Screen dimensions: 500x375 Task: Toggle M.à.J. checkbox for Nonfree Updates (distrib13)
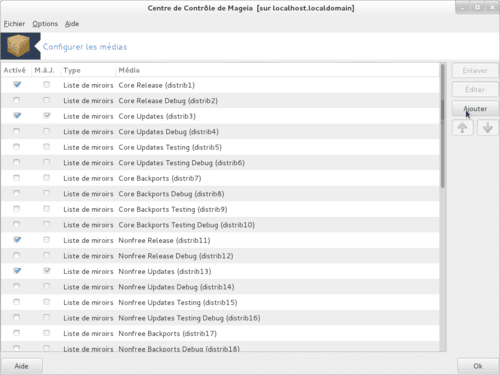[47, 271]
